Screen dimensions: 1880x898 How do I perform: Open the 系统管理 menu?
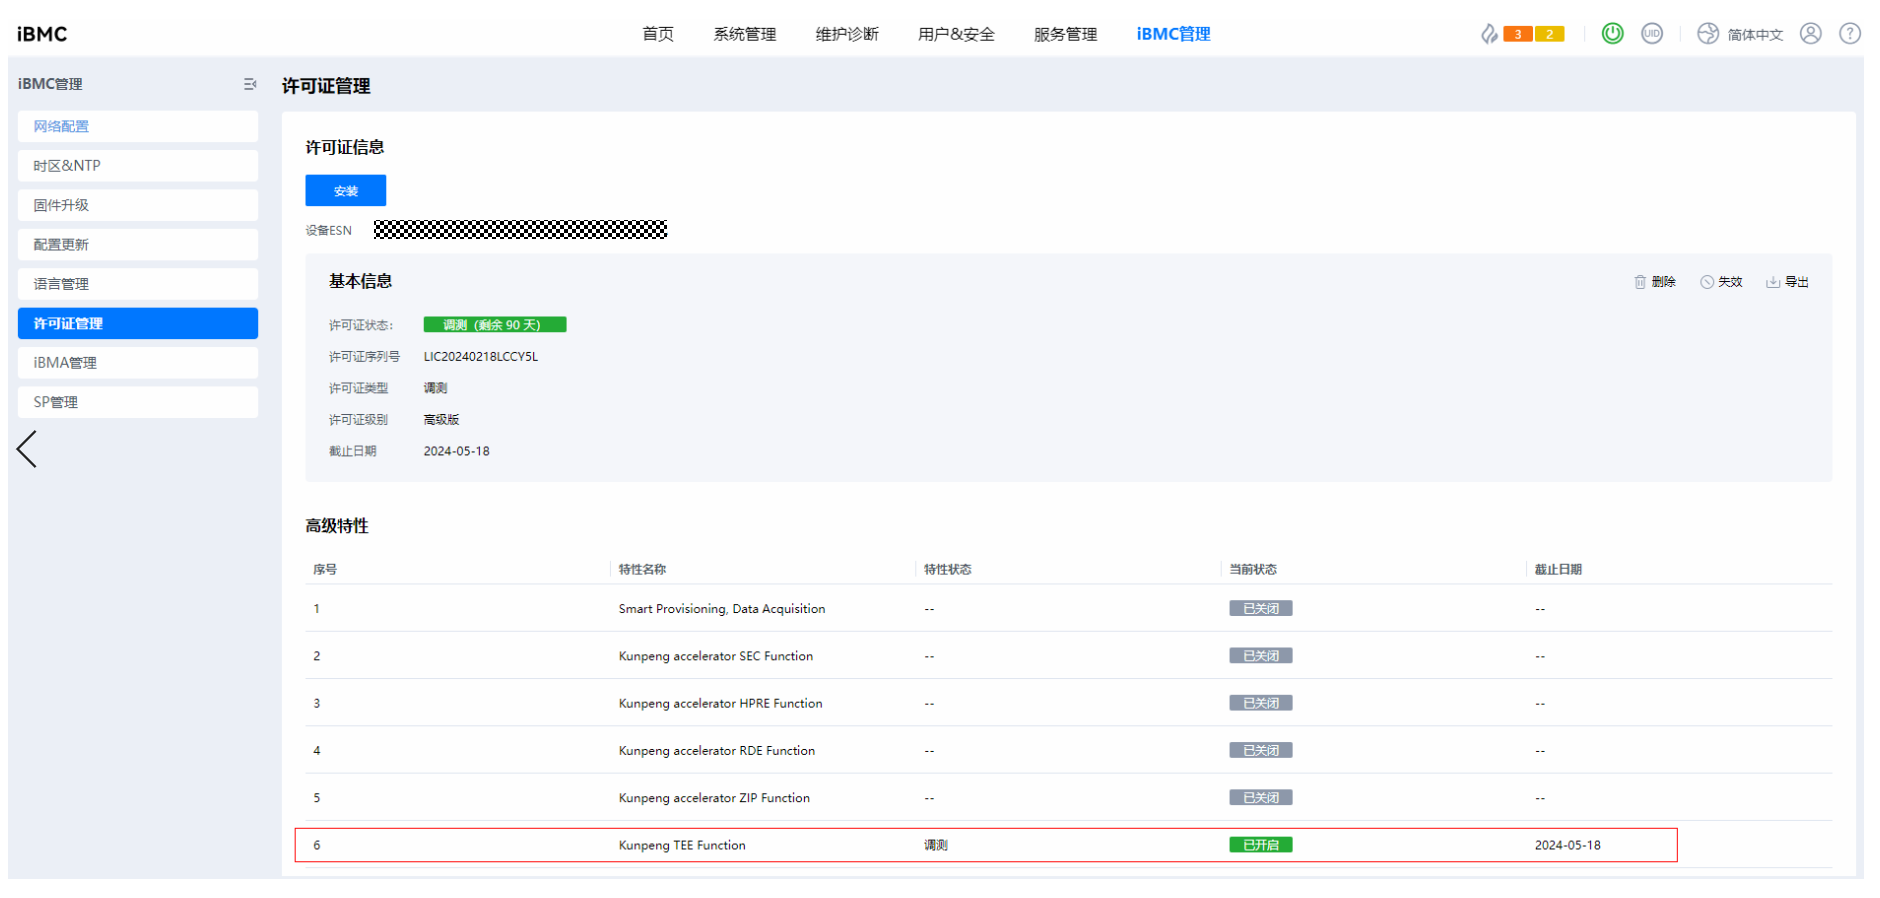[x=745, y=34]
